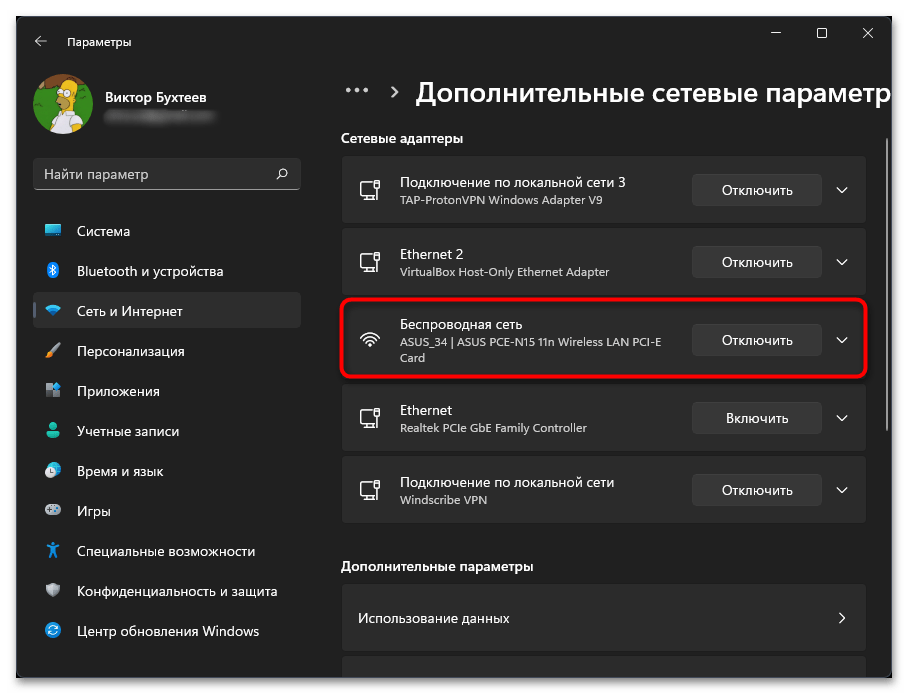
Task: Disable the Беспроводная сеть adapter
Action: [756, 340]
